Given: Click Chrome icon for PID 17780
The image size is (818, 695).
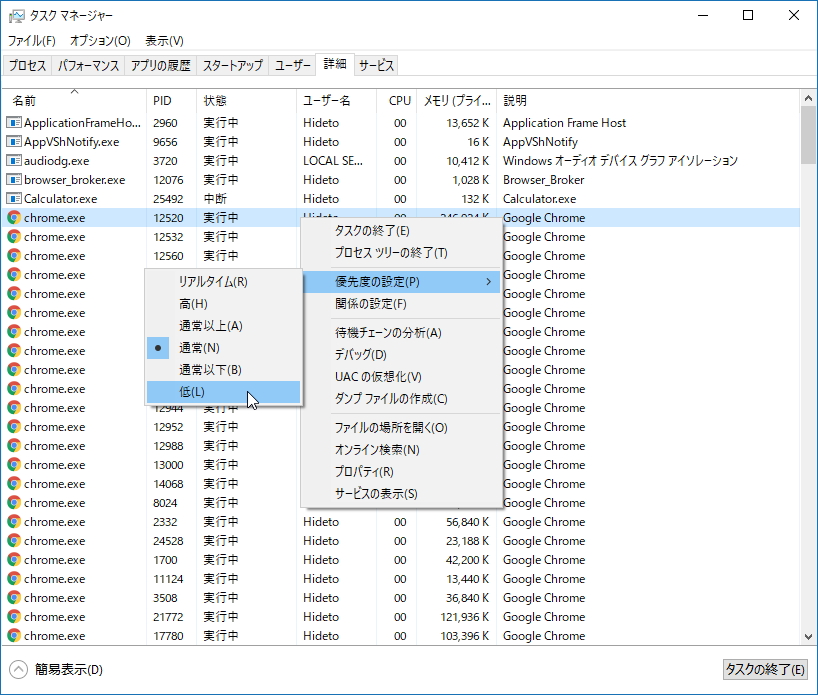Looking at the screenshot, I should [x=14, y=636].
